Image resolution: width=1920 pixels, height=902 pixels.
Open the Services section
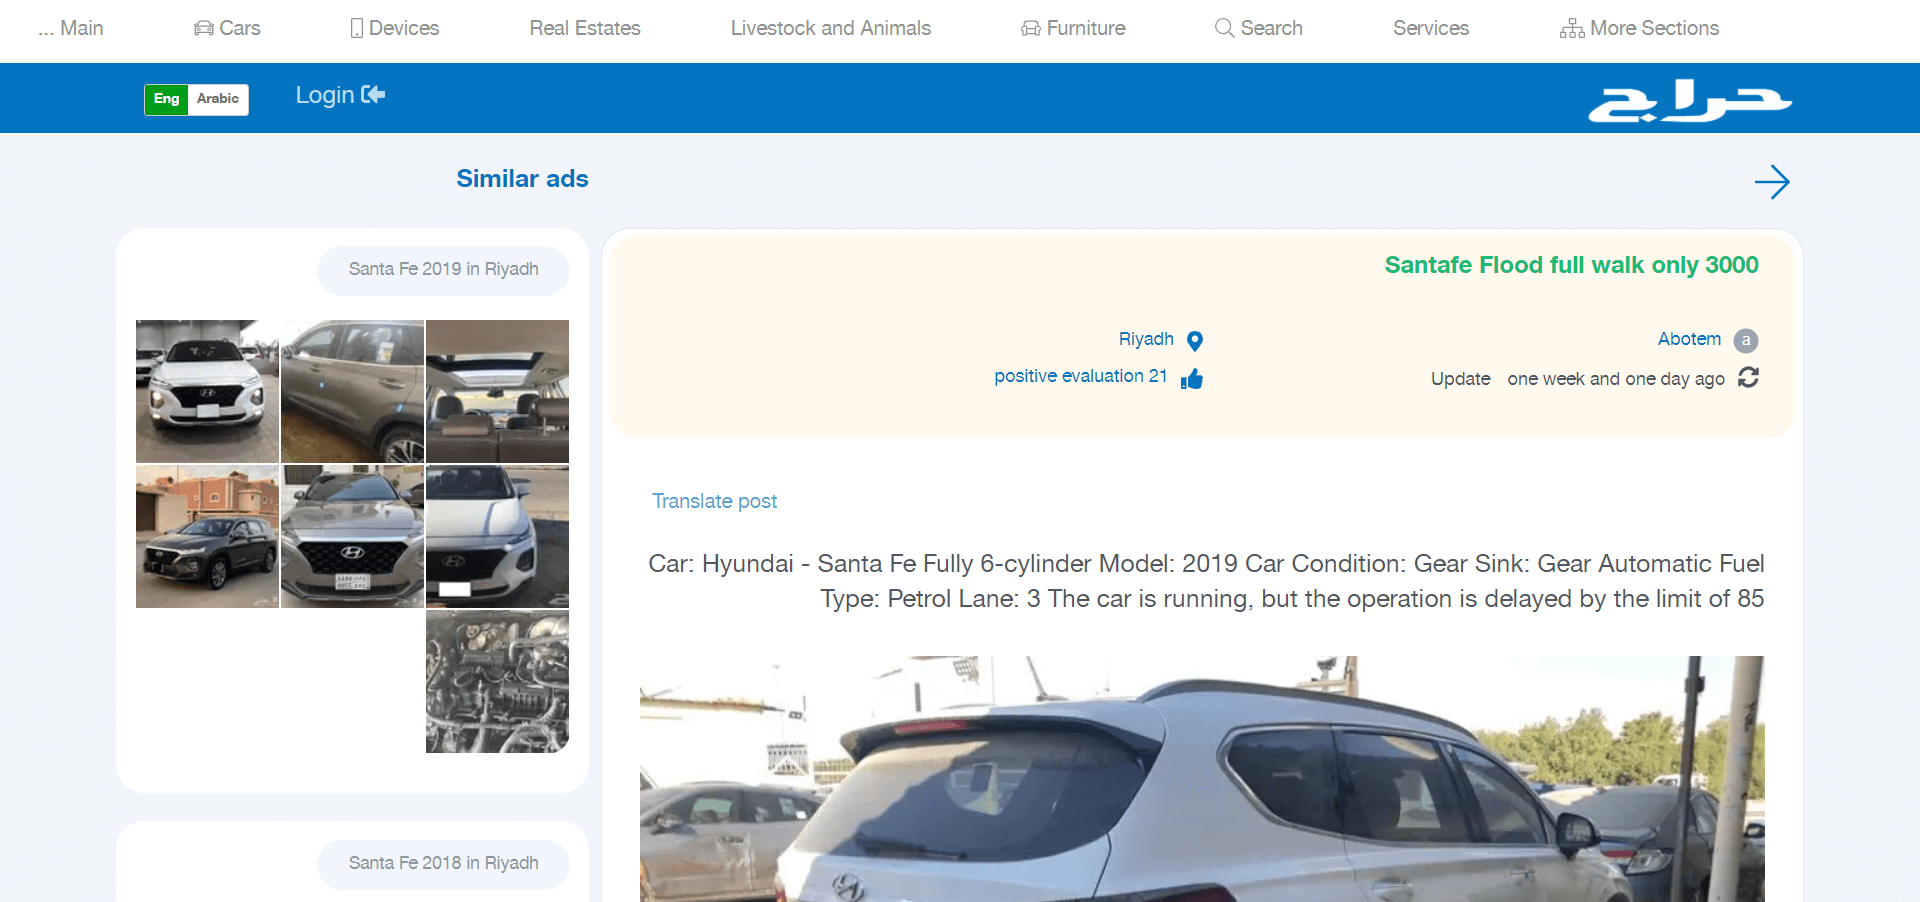1431,28
